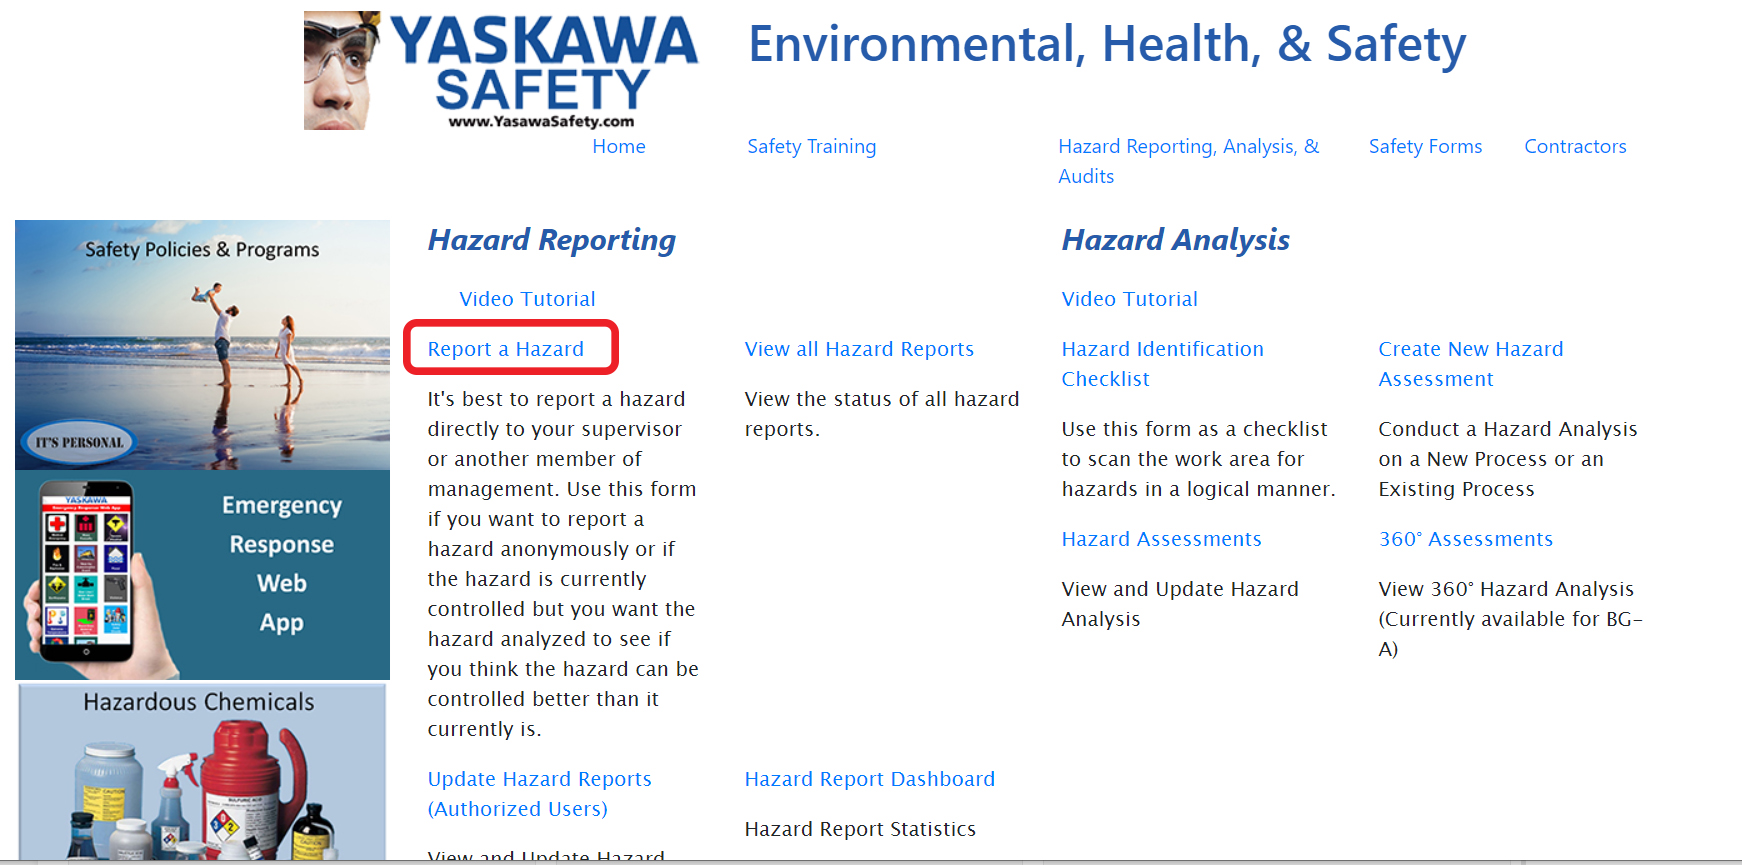The image size is (1742, 865).
Task: Open the Hazard Report Dashboard
Action: [869, 779]
